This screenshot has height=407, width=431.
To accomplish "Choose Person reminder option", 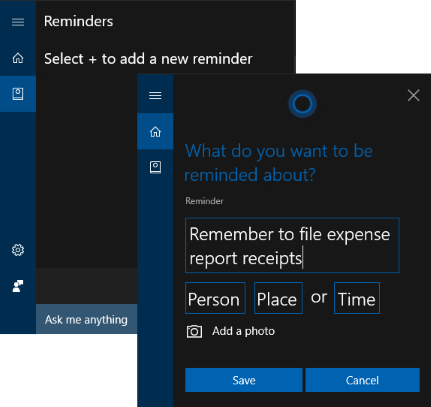I will click(x=215, y=298).
